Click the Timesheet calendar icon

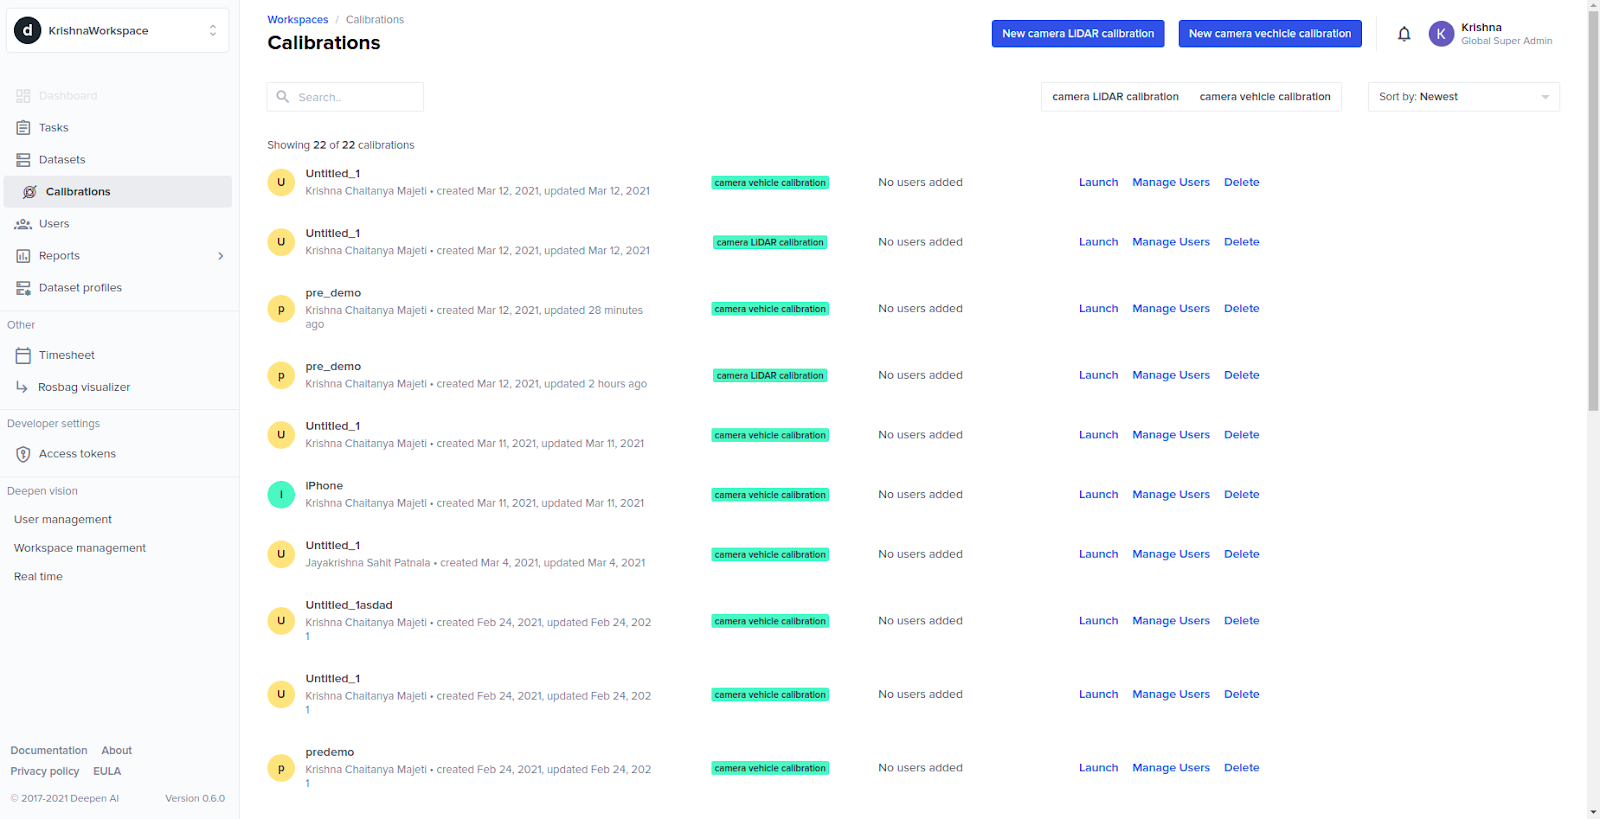coord(23,355)
